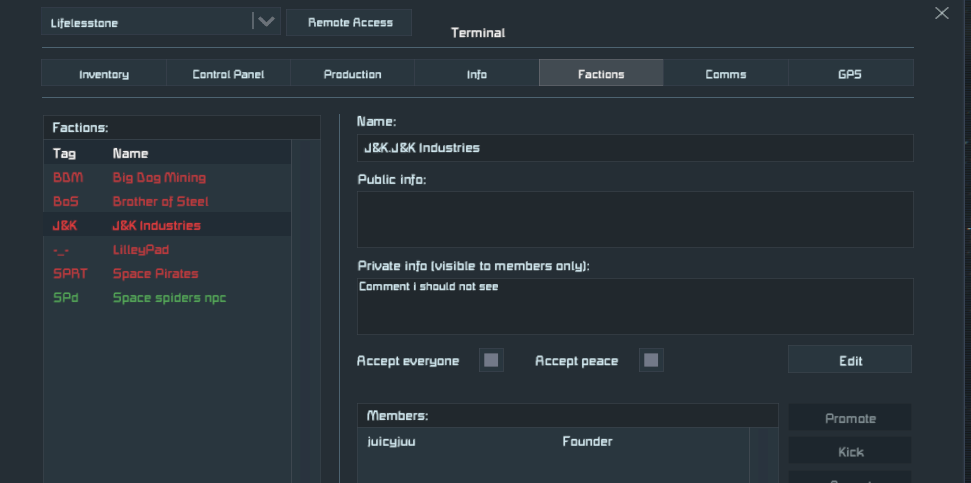Open the Lifelesstone grid dropdown arrow

pos(265,22)
